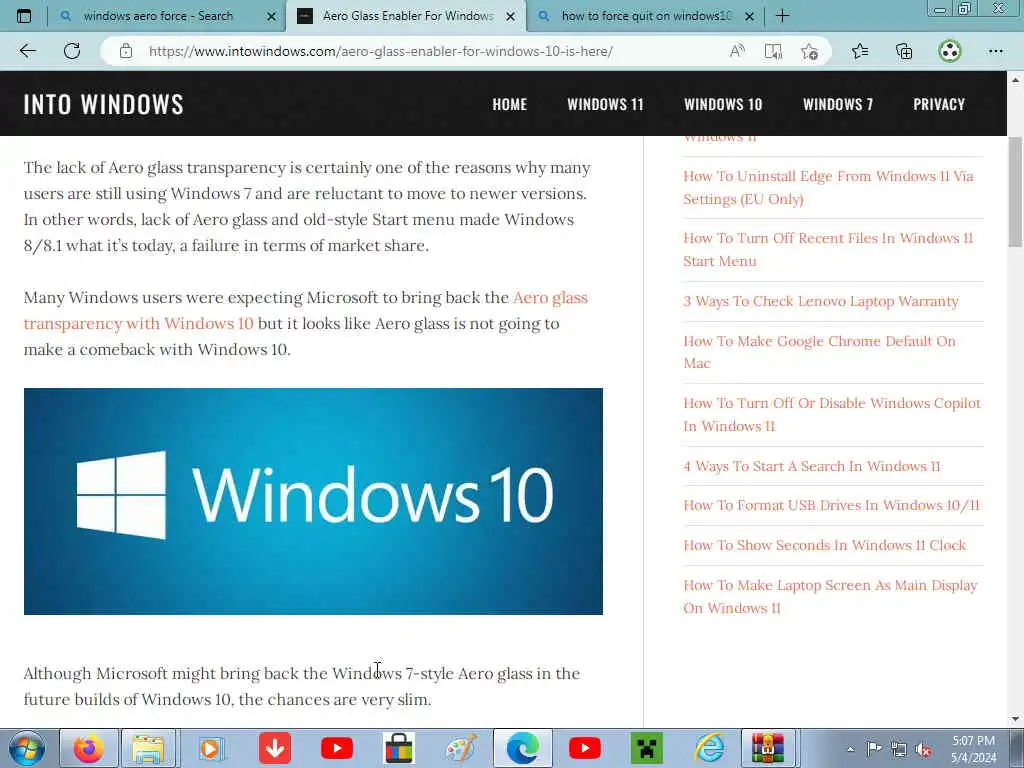Screen dimensions: 1024x768
Task: Click the scrollbar up arrow
Action: pyautogui.click(x=1015, y=80)
